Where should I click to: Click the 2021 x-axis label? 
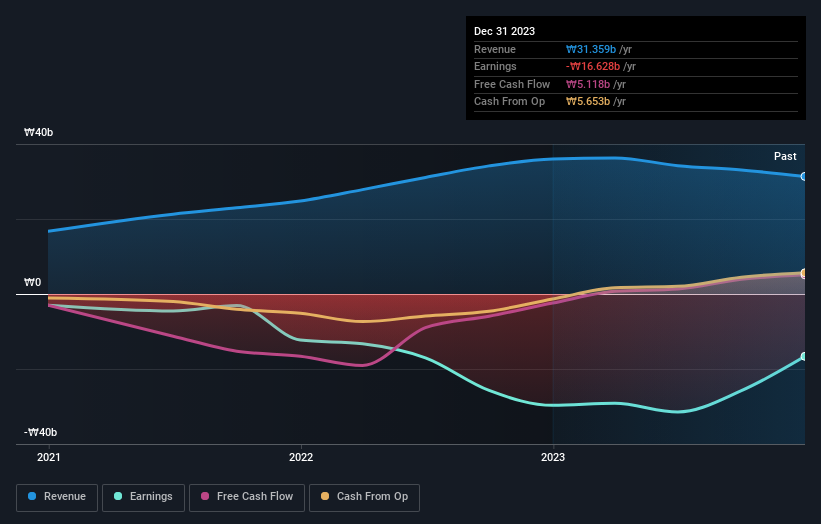[x=49, y=458]
